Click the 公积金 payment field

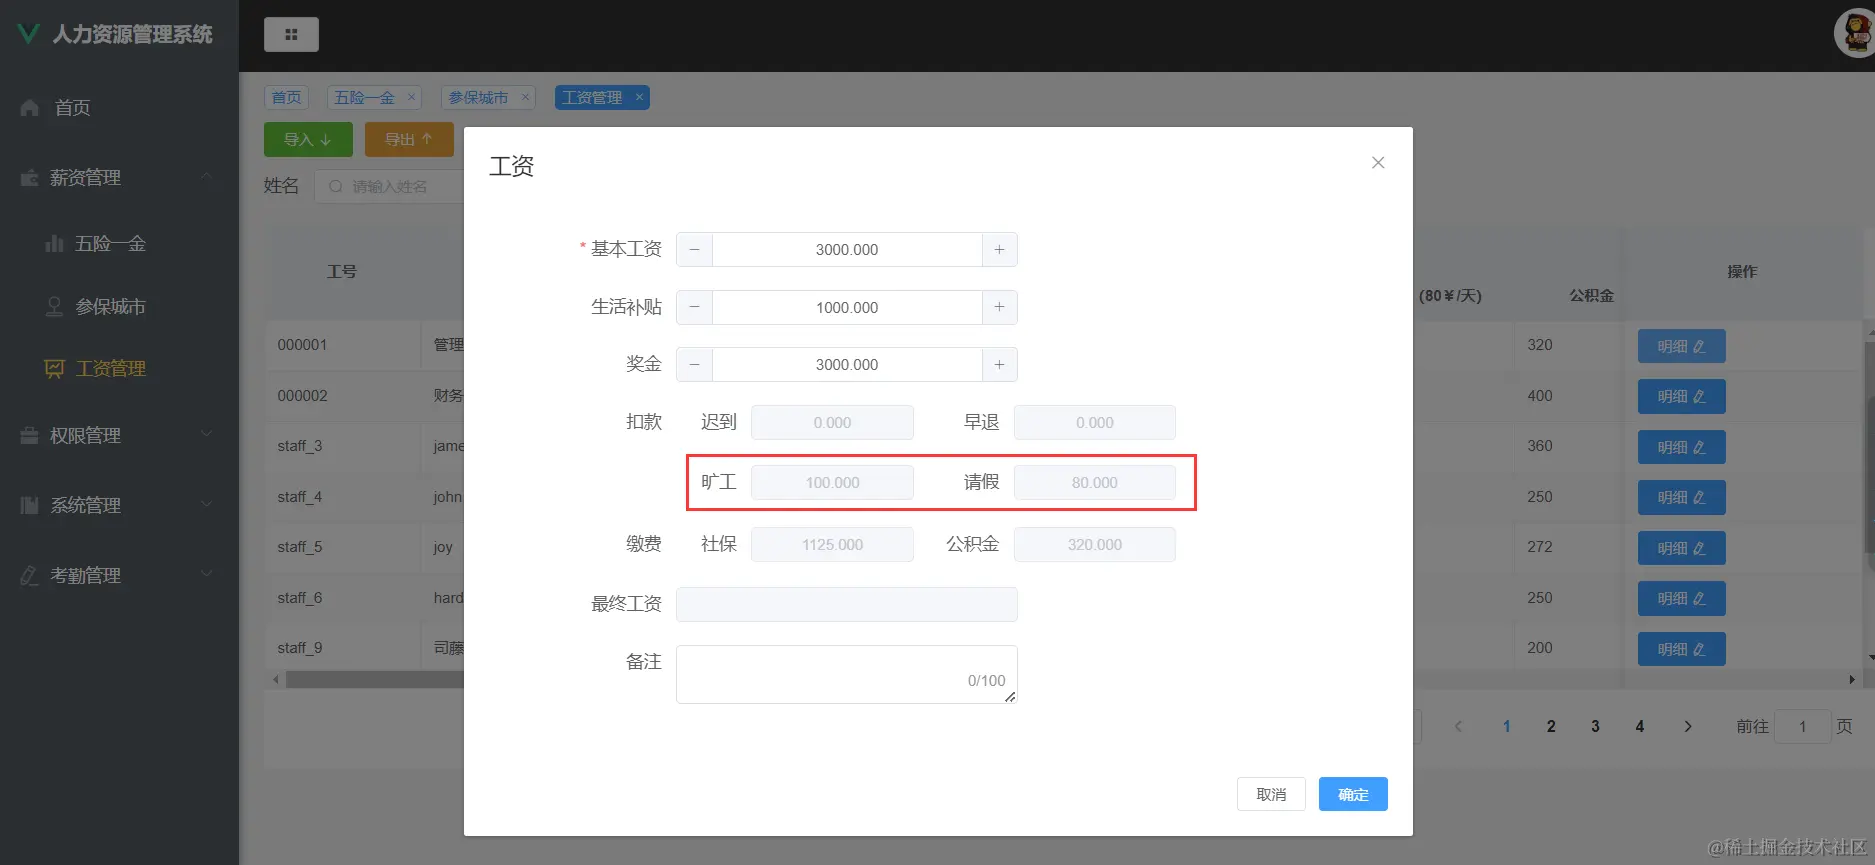click(x=1095, y=544)
